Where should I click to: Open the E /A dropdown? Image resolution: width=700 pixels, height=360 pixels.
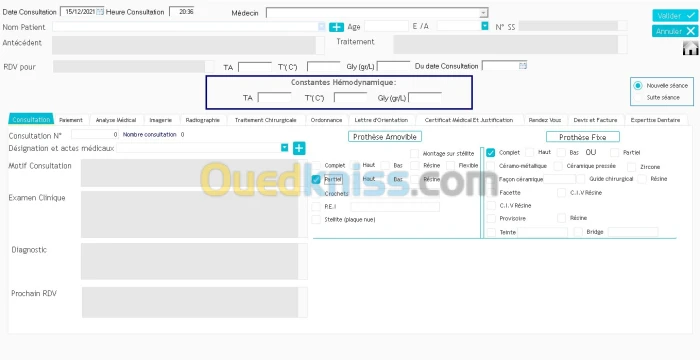coord(485,26)
